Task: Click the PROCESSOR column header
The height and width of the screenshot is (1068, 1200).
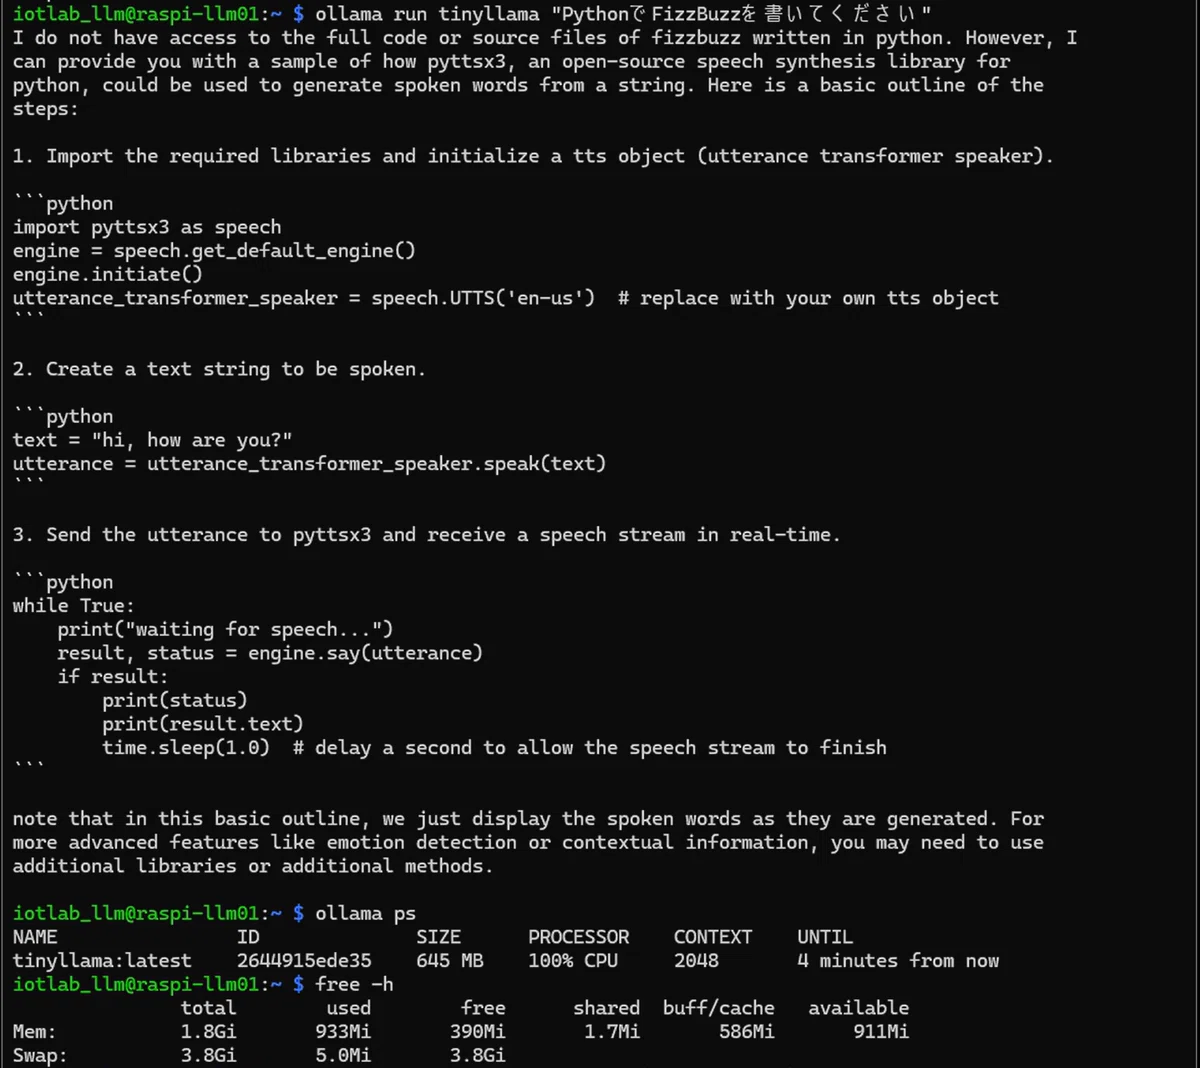Action: pyautogui.click(x=579, y=937)
